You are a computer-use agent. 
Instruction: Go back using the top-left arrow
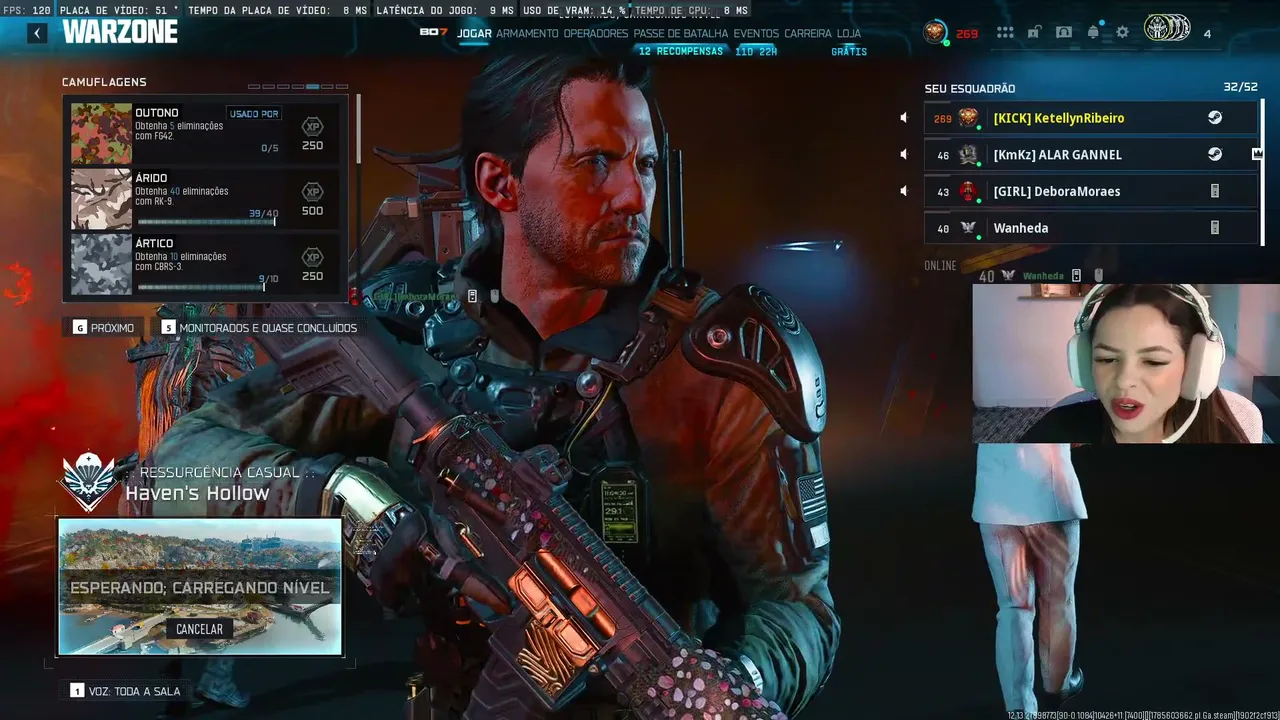[37, 33]
